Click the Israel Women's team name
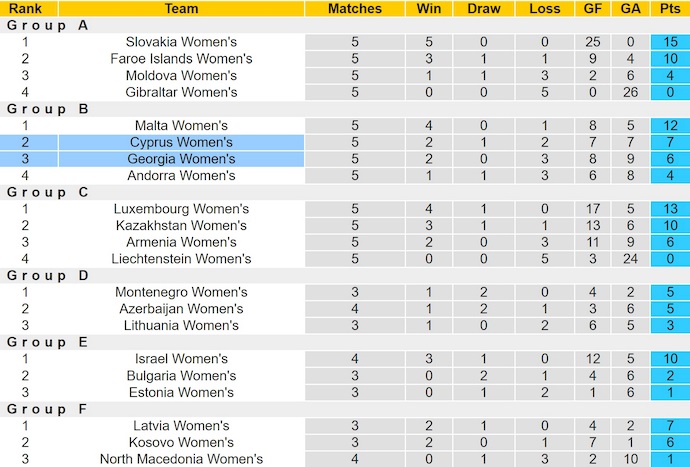Viewport: 690px width, 467px height. pyautogui.click(x=181, y=359)
